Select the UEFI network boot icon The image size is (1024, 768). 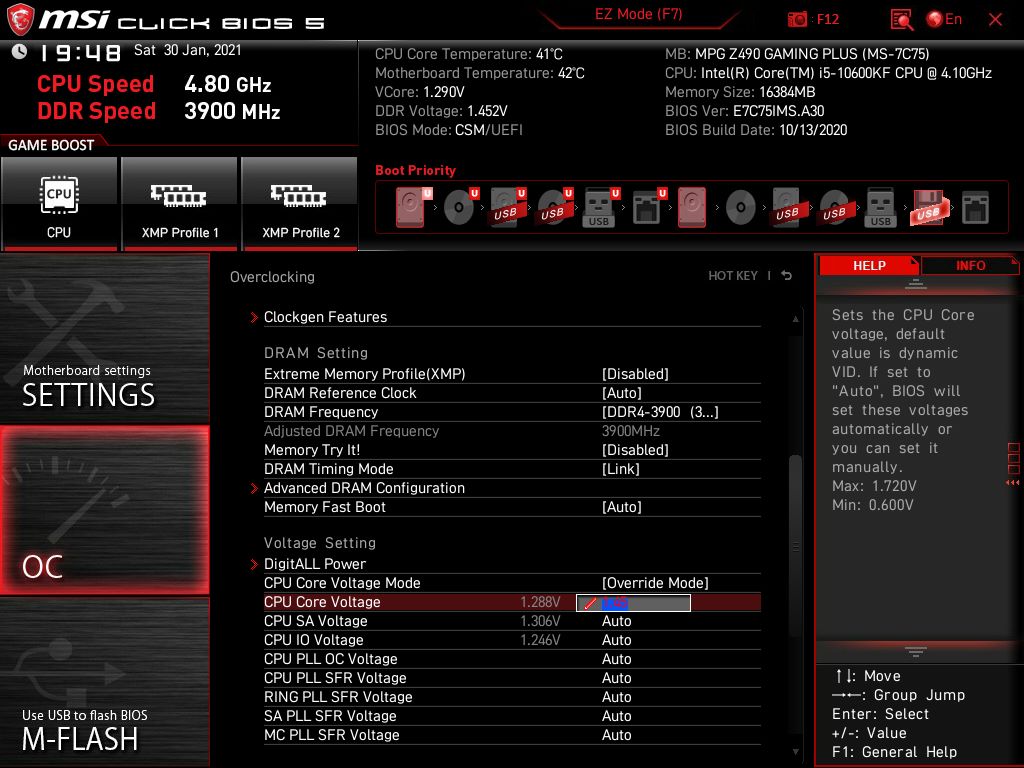tap(649, 208)
